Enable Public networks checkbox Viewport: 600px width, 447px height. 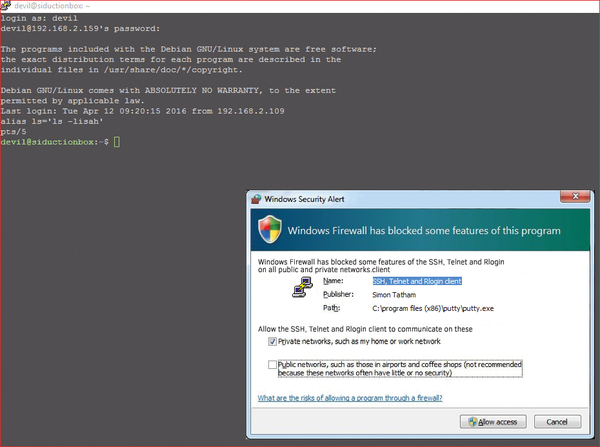pyautogui.click(x=272, y=365)
